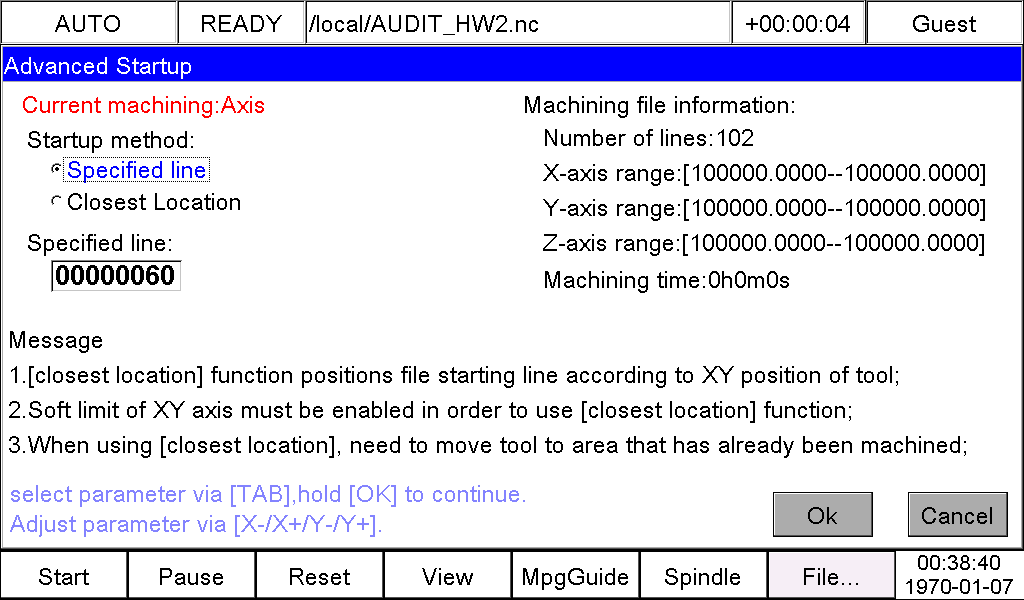Click the Startup method: label
This screenshot has height=600, width=1024.
pos(111,140)
